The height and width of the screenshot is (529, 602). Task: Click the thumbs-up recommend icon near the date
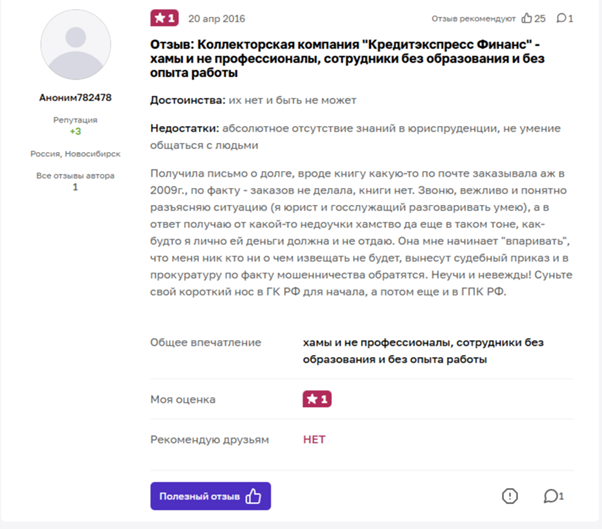[527, 18]
